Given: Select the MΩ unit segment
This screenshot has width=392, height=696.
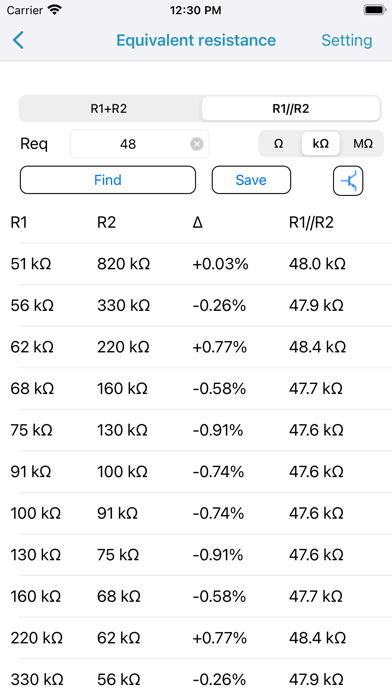Looking at the screenshot, I should (x=363, y=144).
